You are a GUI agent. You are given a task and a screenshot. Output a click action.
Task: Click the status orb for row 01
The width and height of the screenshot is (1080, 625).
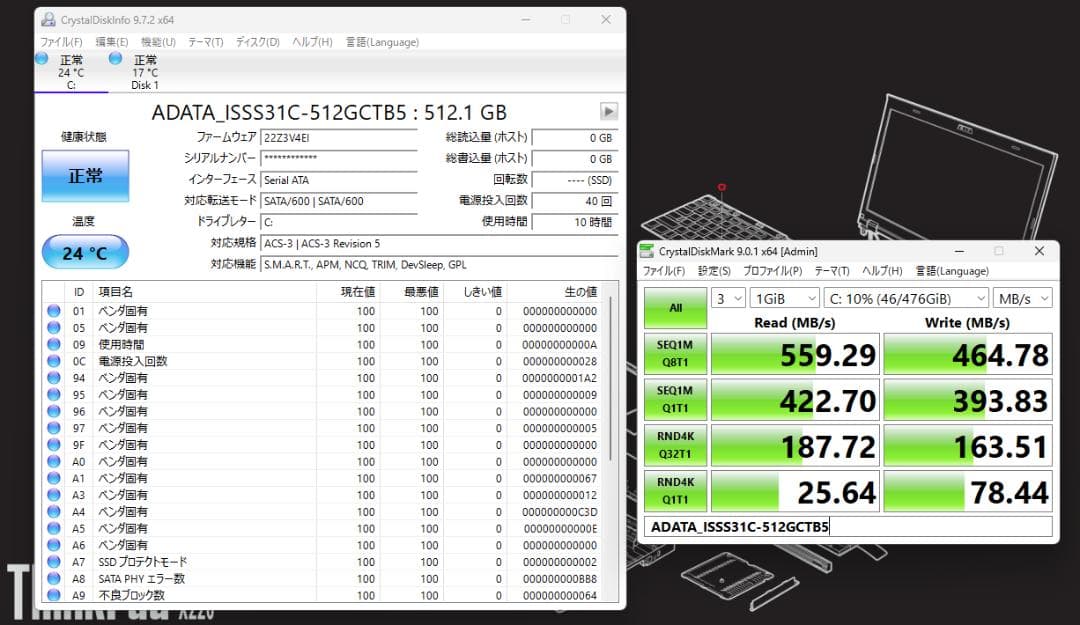tap(54, 311)
